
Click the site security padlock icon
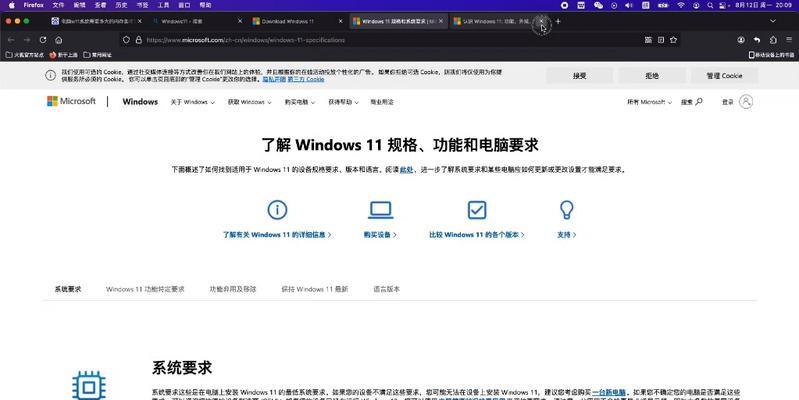[x=139, y=40]
